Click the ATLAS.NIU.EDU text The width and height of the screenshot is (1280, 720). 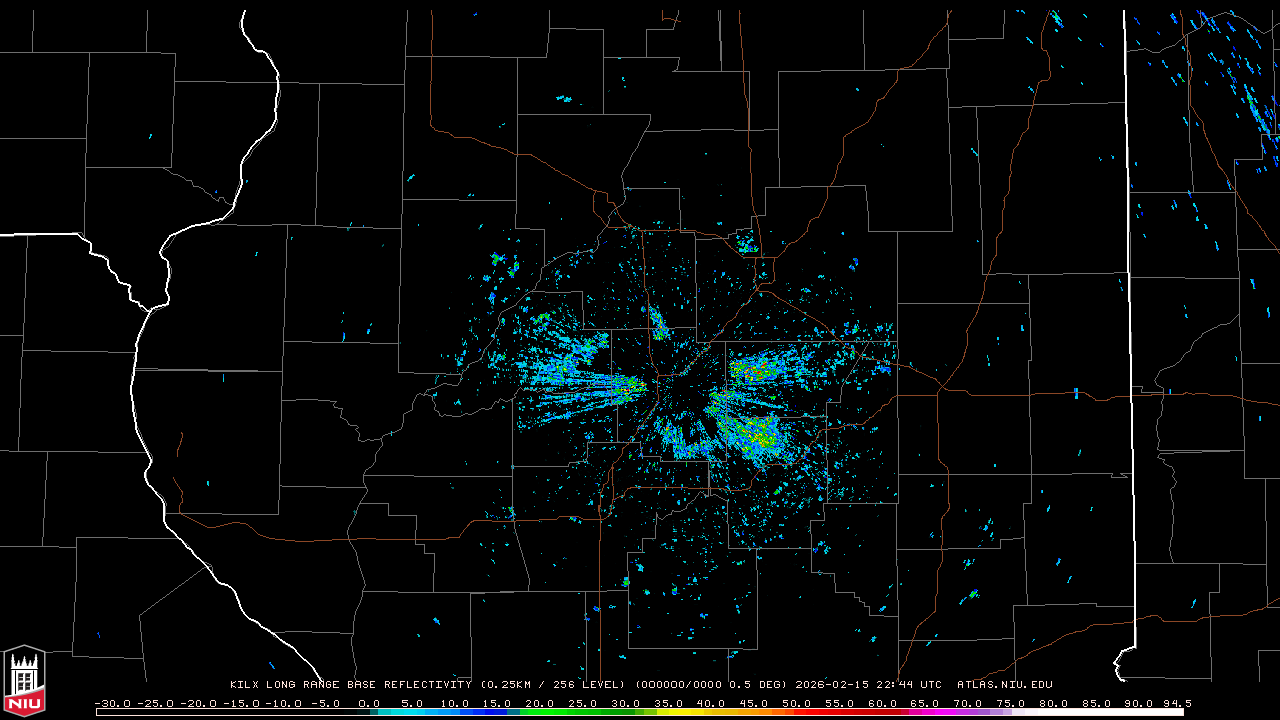[1005, 685]
